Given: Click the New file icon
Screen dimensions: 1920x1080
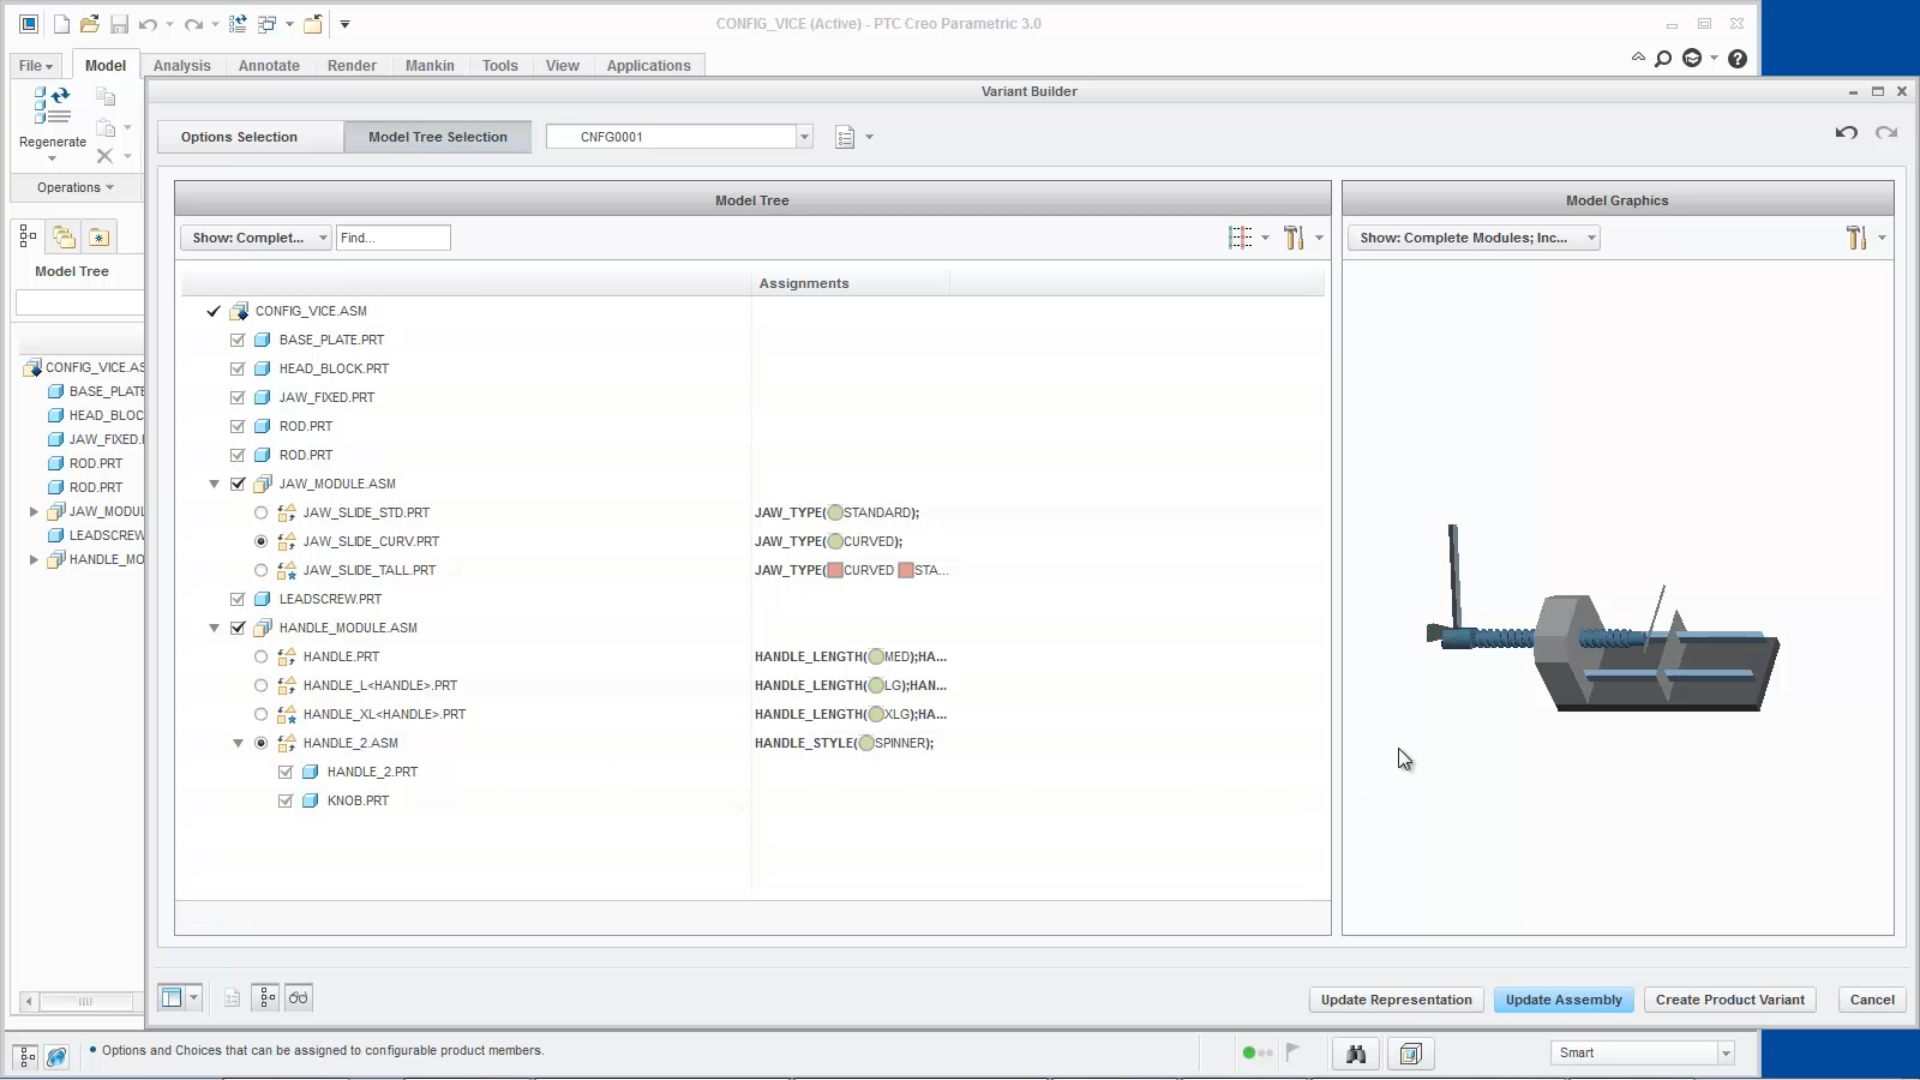Looking at the screenshot, I should point(61,24).
